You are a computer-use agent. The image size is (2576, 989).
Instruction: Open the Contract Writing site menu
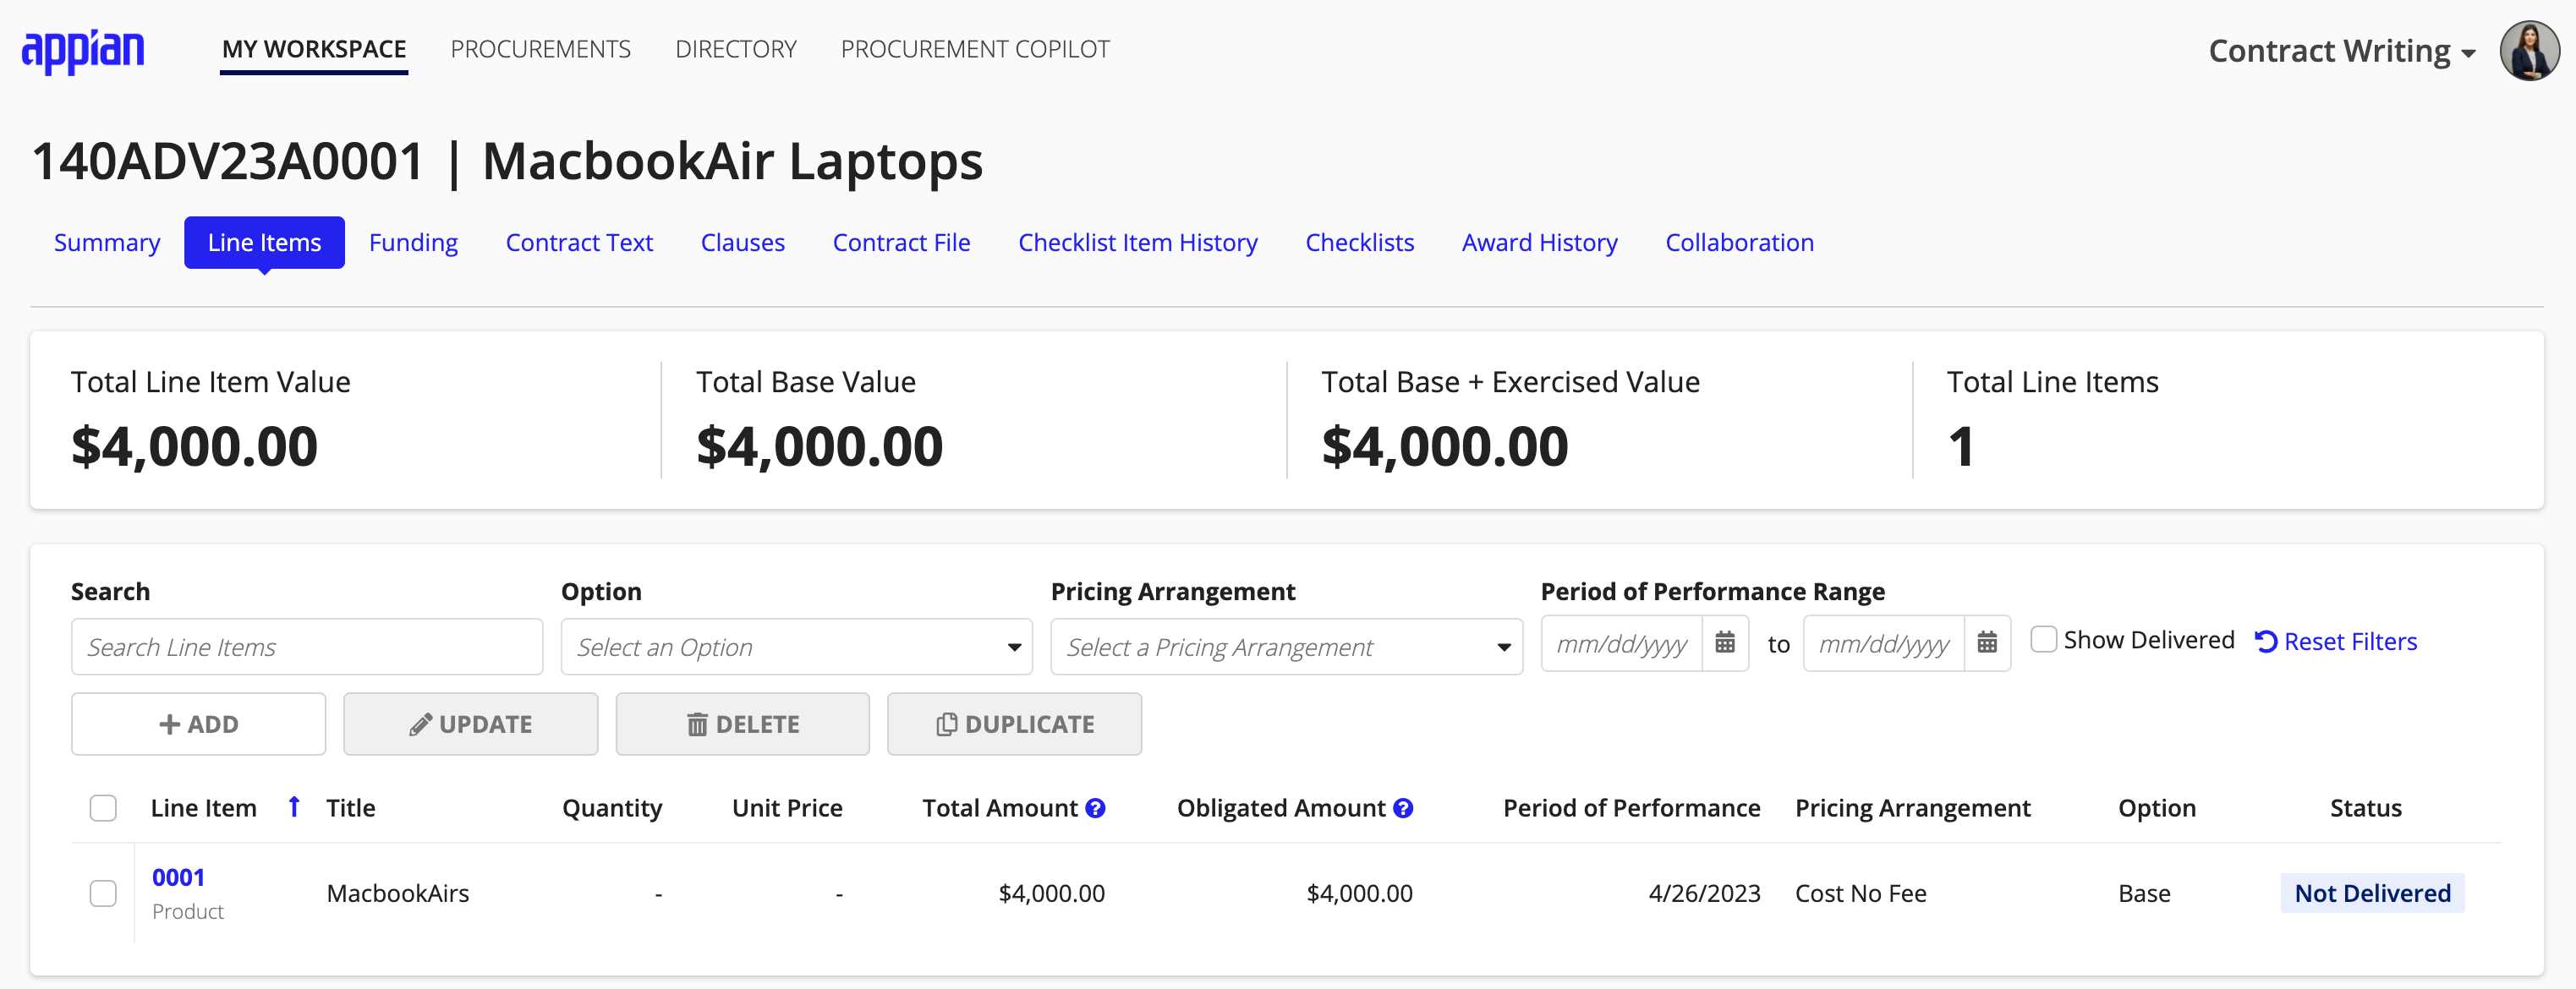[2341, 51]
